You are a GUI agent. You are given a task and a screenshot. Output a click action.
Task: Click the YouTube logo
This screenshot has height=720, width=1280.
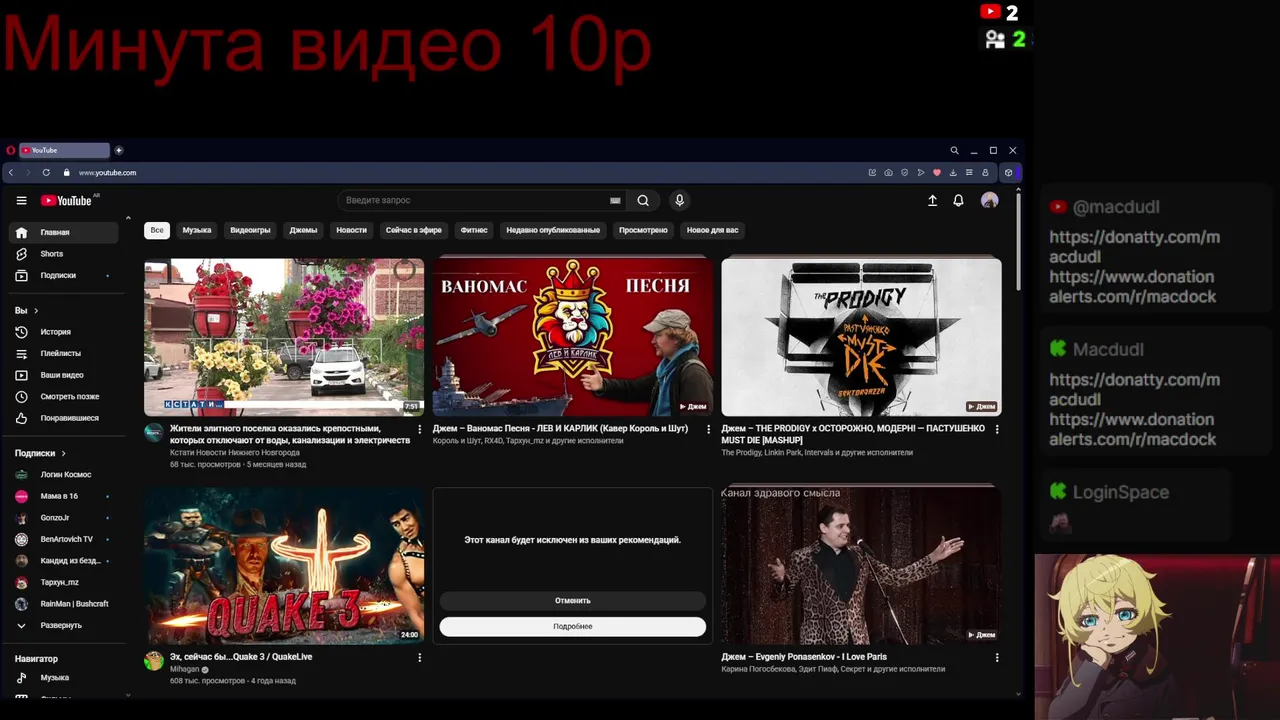(x=67, y=200)
